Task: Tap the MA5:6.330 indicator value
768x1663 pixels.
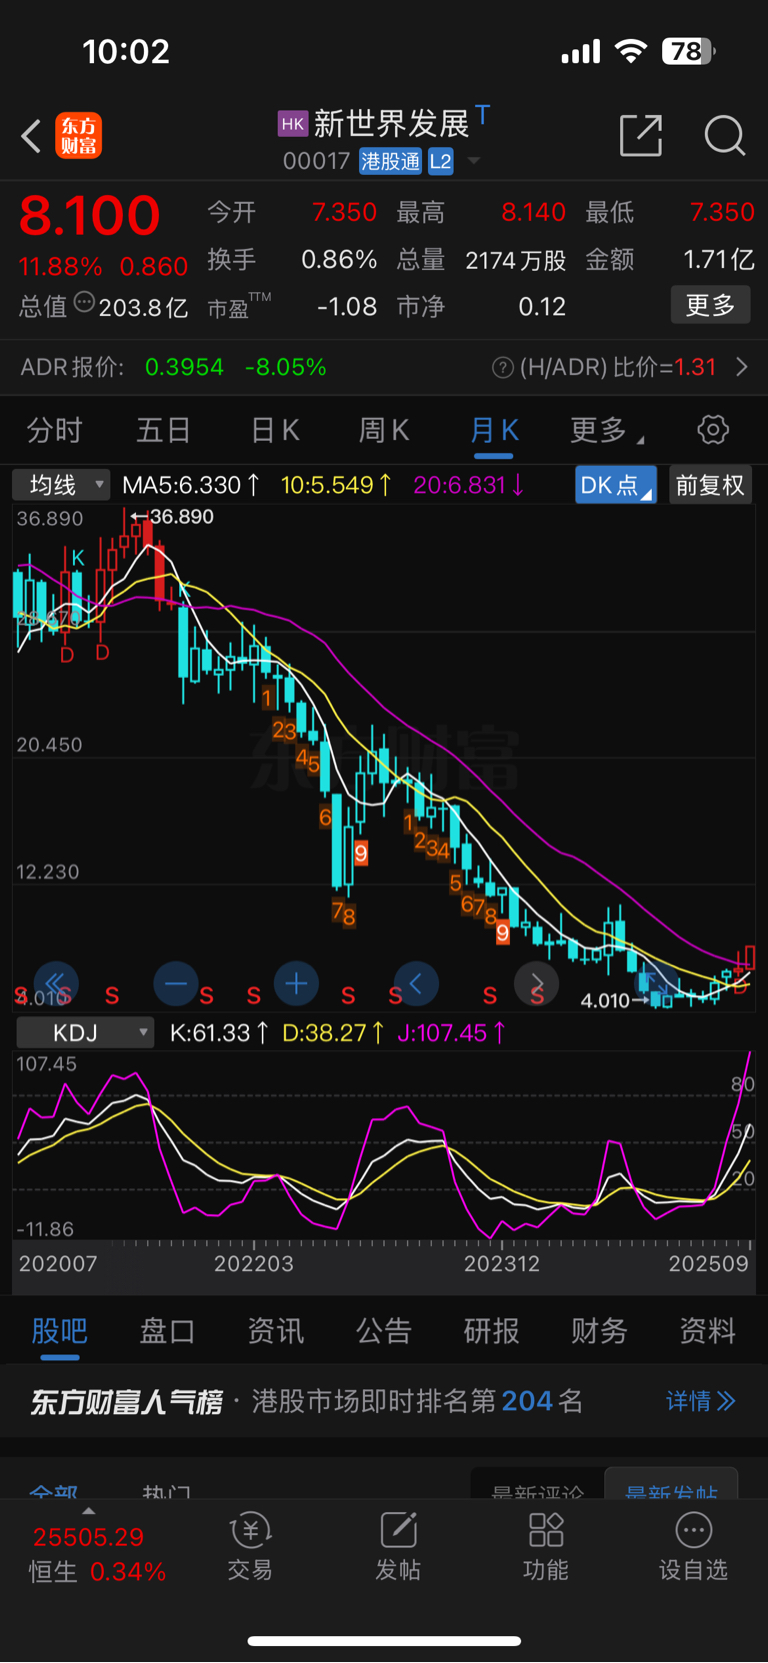Action: click(191, 485)
